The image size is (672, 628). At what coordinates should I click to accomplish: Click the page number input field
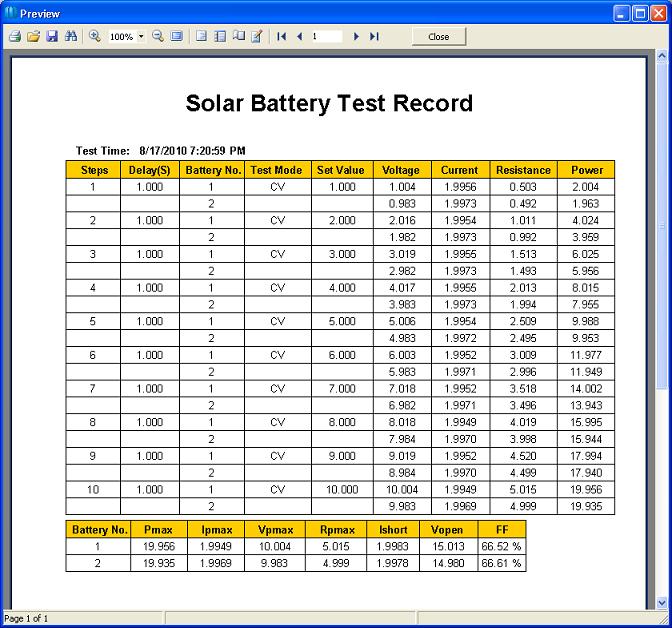point(327,36)
